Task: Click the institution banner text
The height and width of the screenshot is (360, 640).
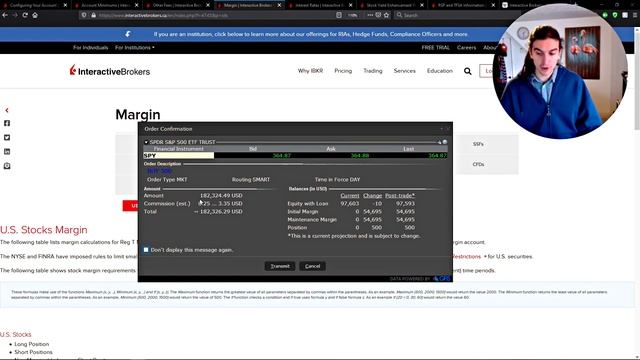Action: [311, 34]
